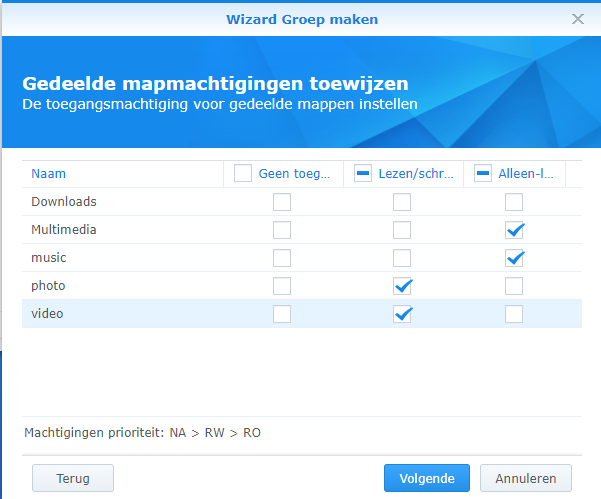The height and width of the screenshot is (499, 601).
Task: Enable Alleen-lezen for Downloads folder
Action: 514,202
